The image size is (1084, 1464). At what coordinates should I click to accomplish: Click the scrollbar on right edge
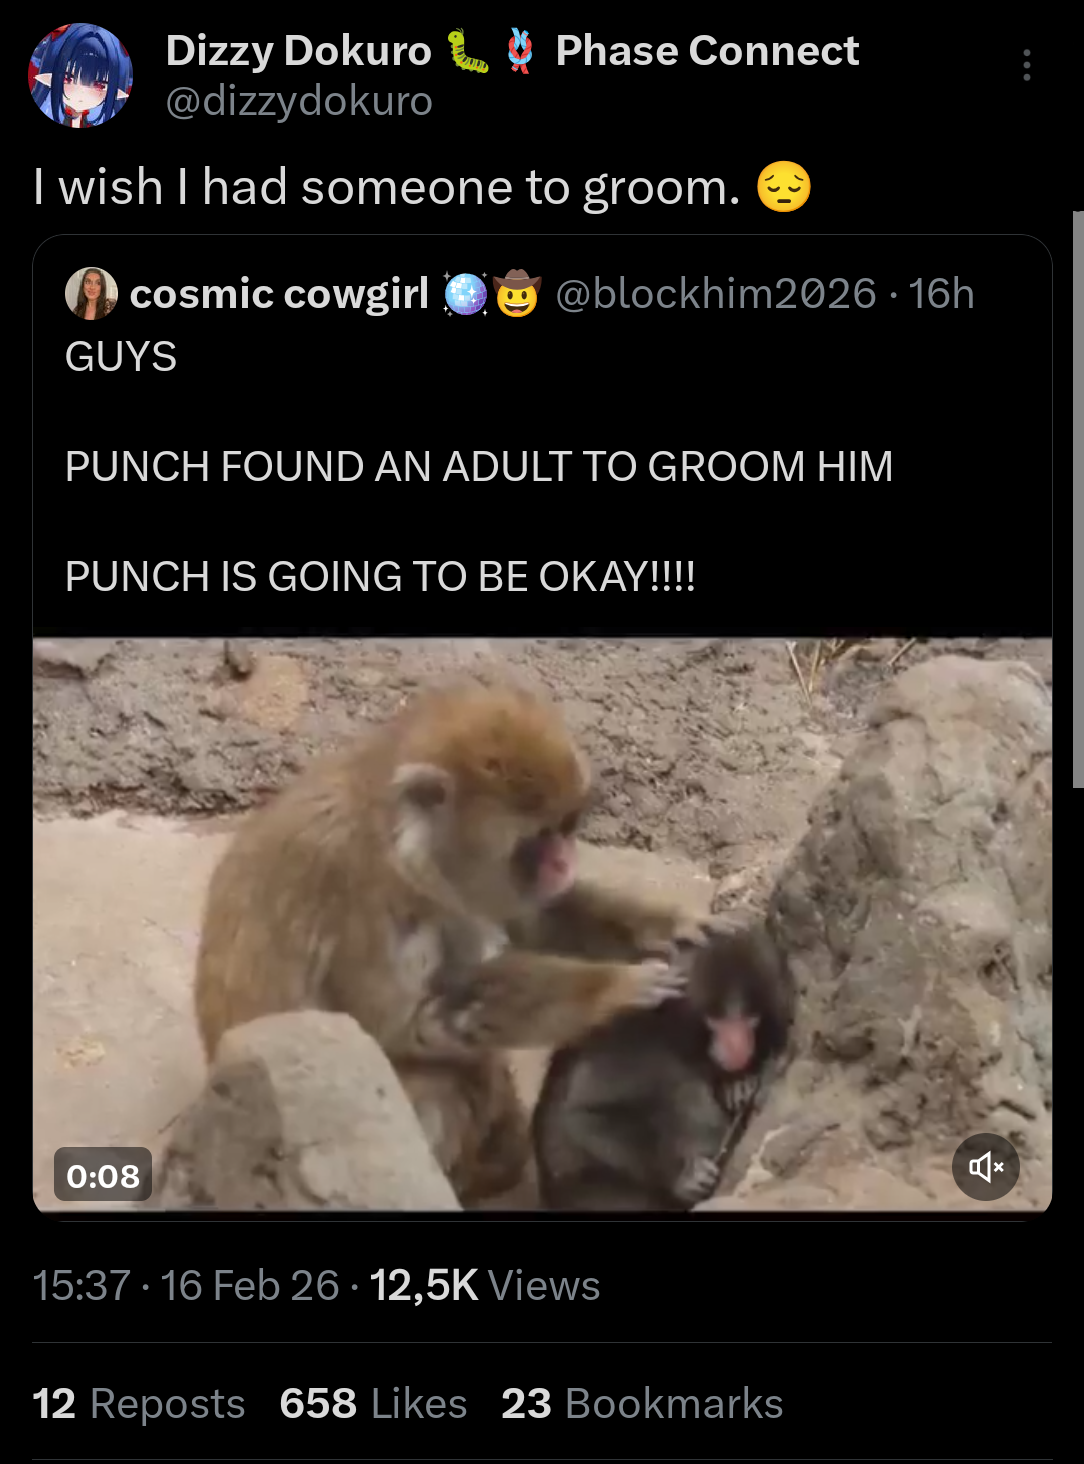coord(1078,500)
